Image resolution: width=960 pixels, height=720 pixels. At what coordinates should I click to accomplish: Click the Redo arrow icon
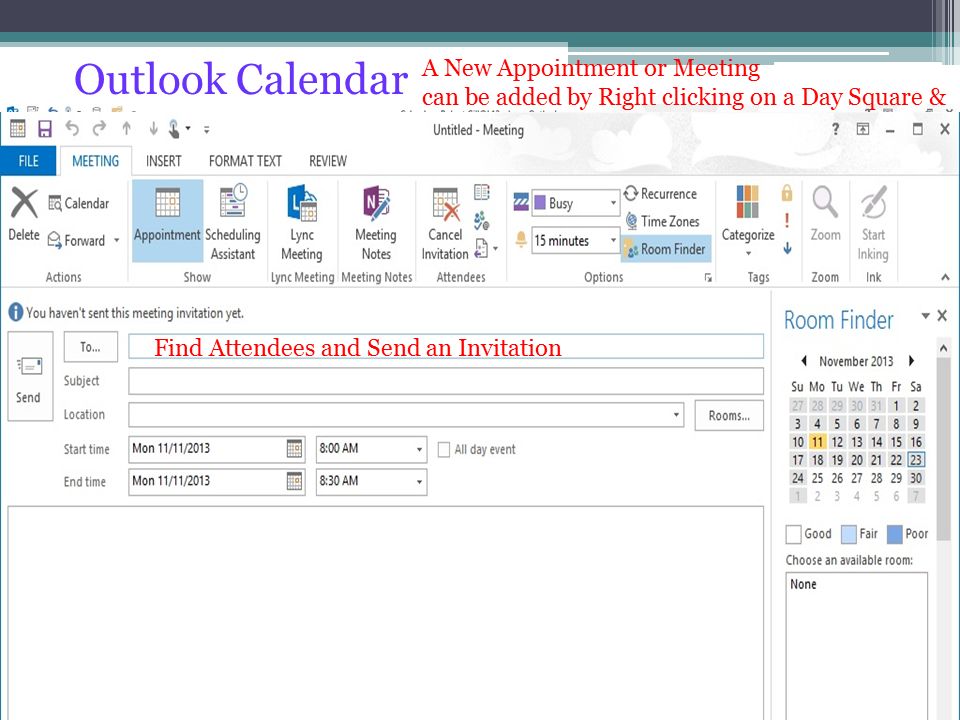(x=99, y=129)
